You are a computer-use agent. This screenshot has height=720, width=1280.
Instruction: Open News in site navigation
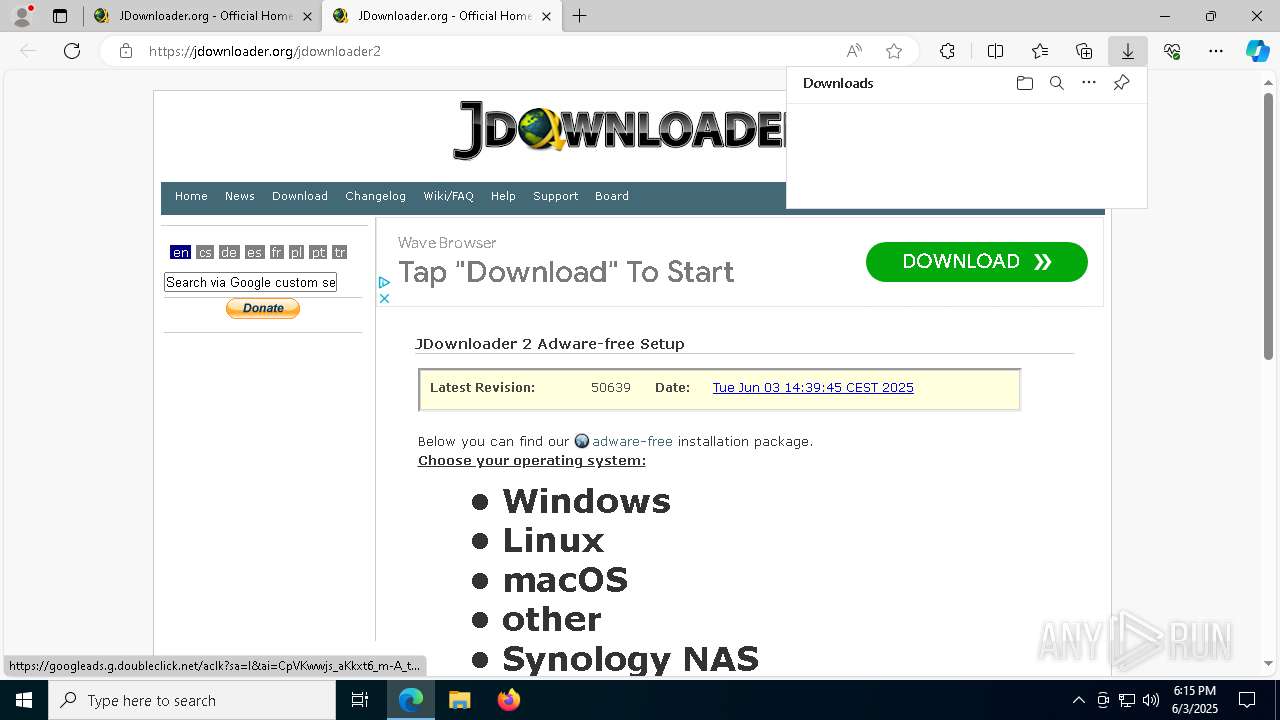(x=240, y=196)
